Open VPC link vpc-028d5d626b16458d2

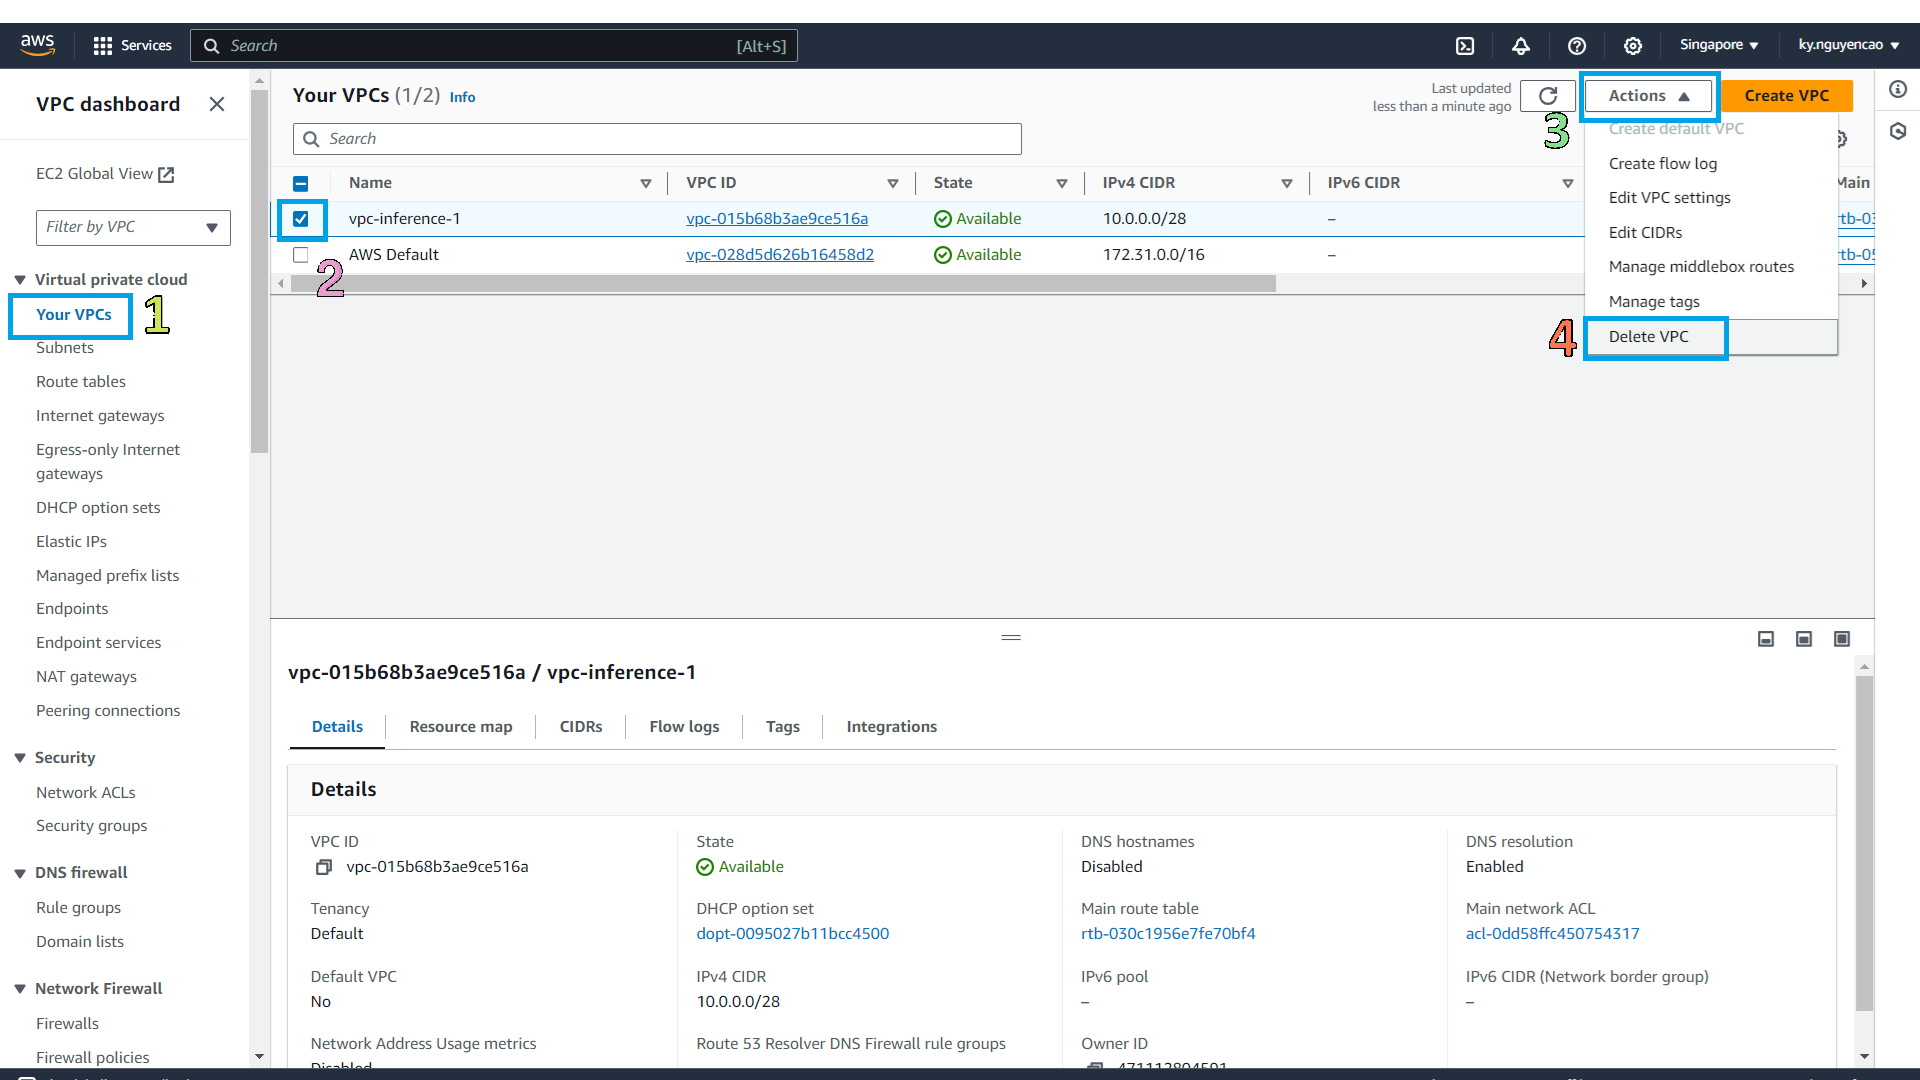point(780,255)
